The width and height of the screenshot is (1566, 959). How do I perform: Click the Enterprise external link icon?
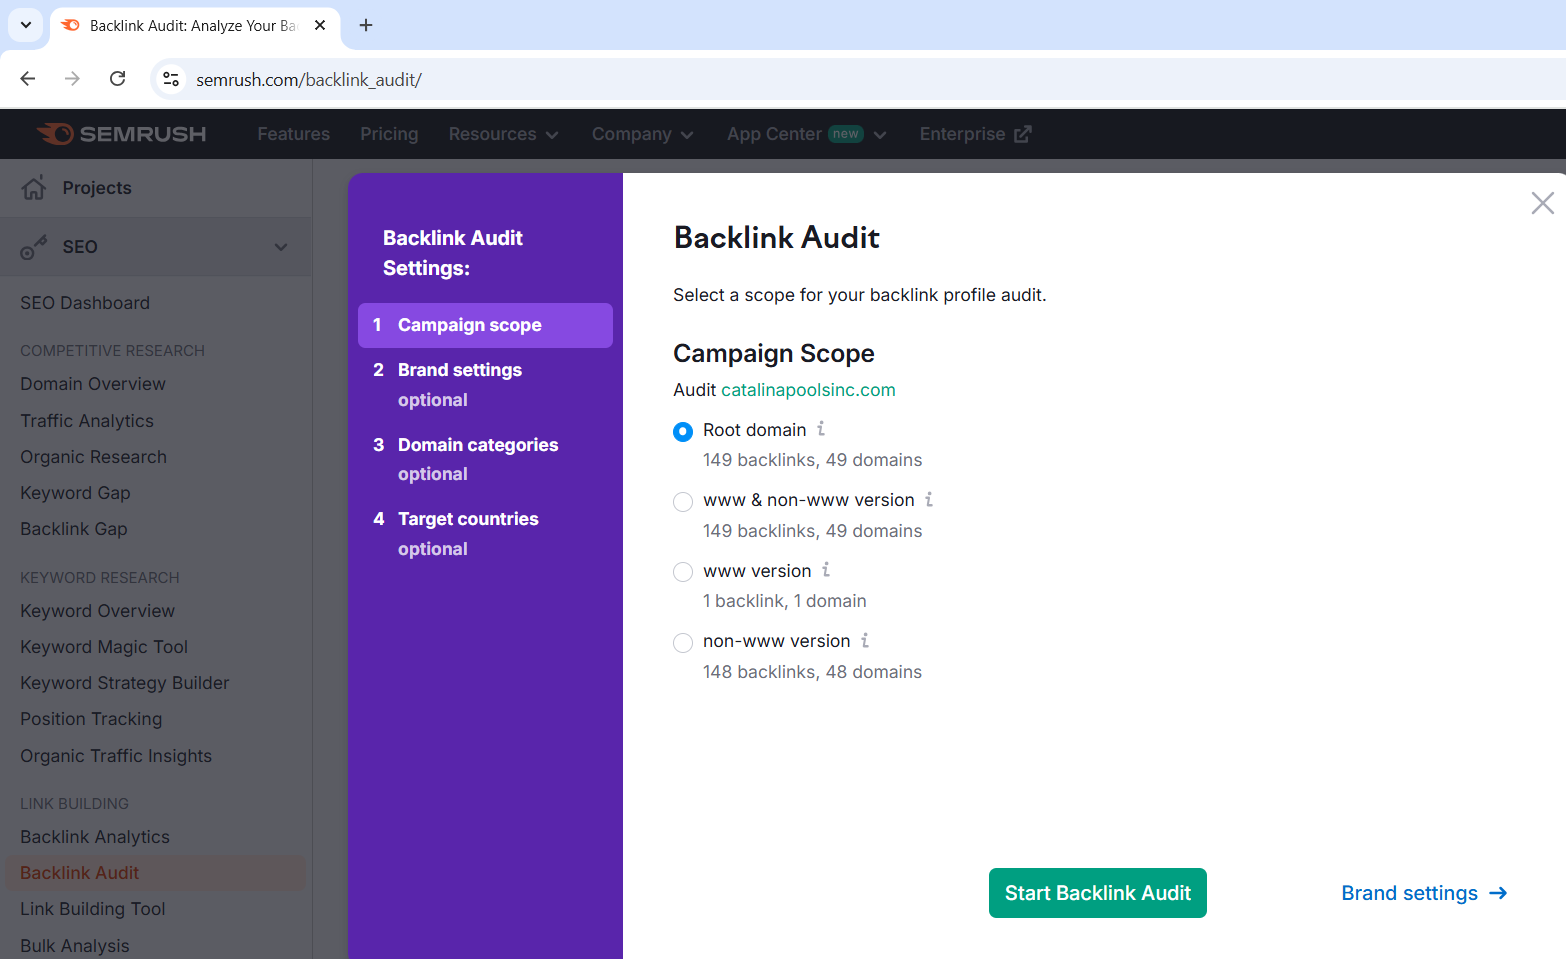(x=1023, y=134)
